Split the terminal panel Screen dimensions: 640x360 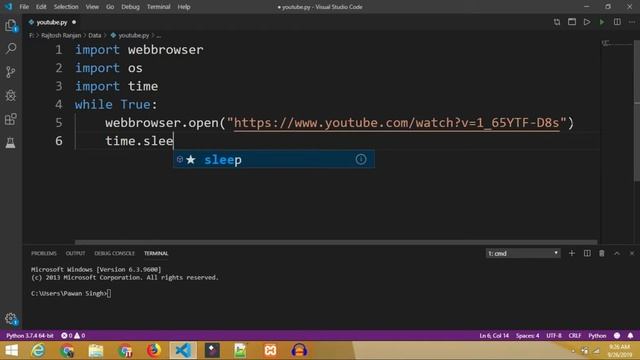click(x=587, y=253)
